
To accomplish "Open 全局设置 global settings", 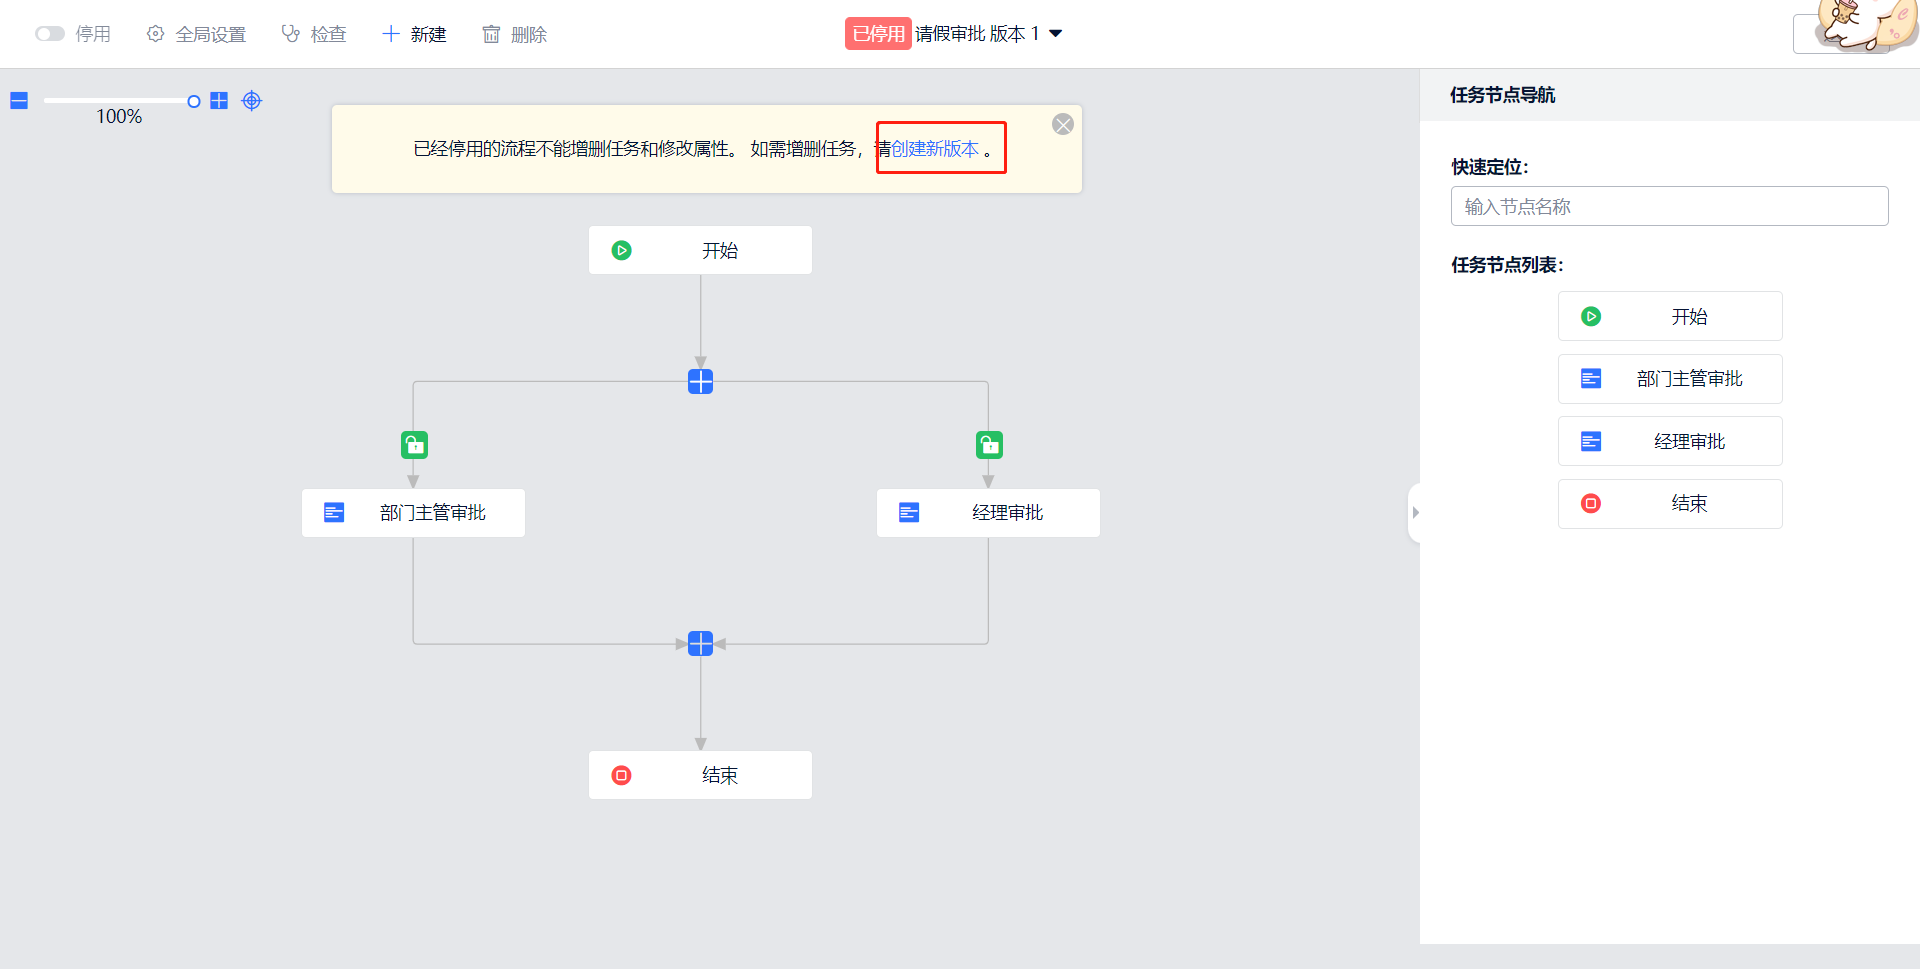I will [197, 34].
